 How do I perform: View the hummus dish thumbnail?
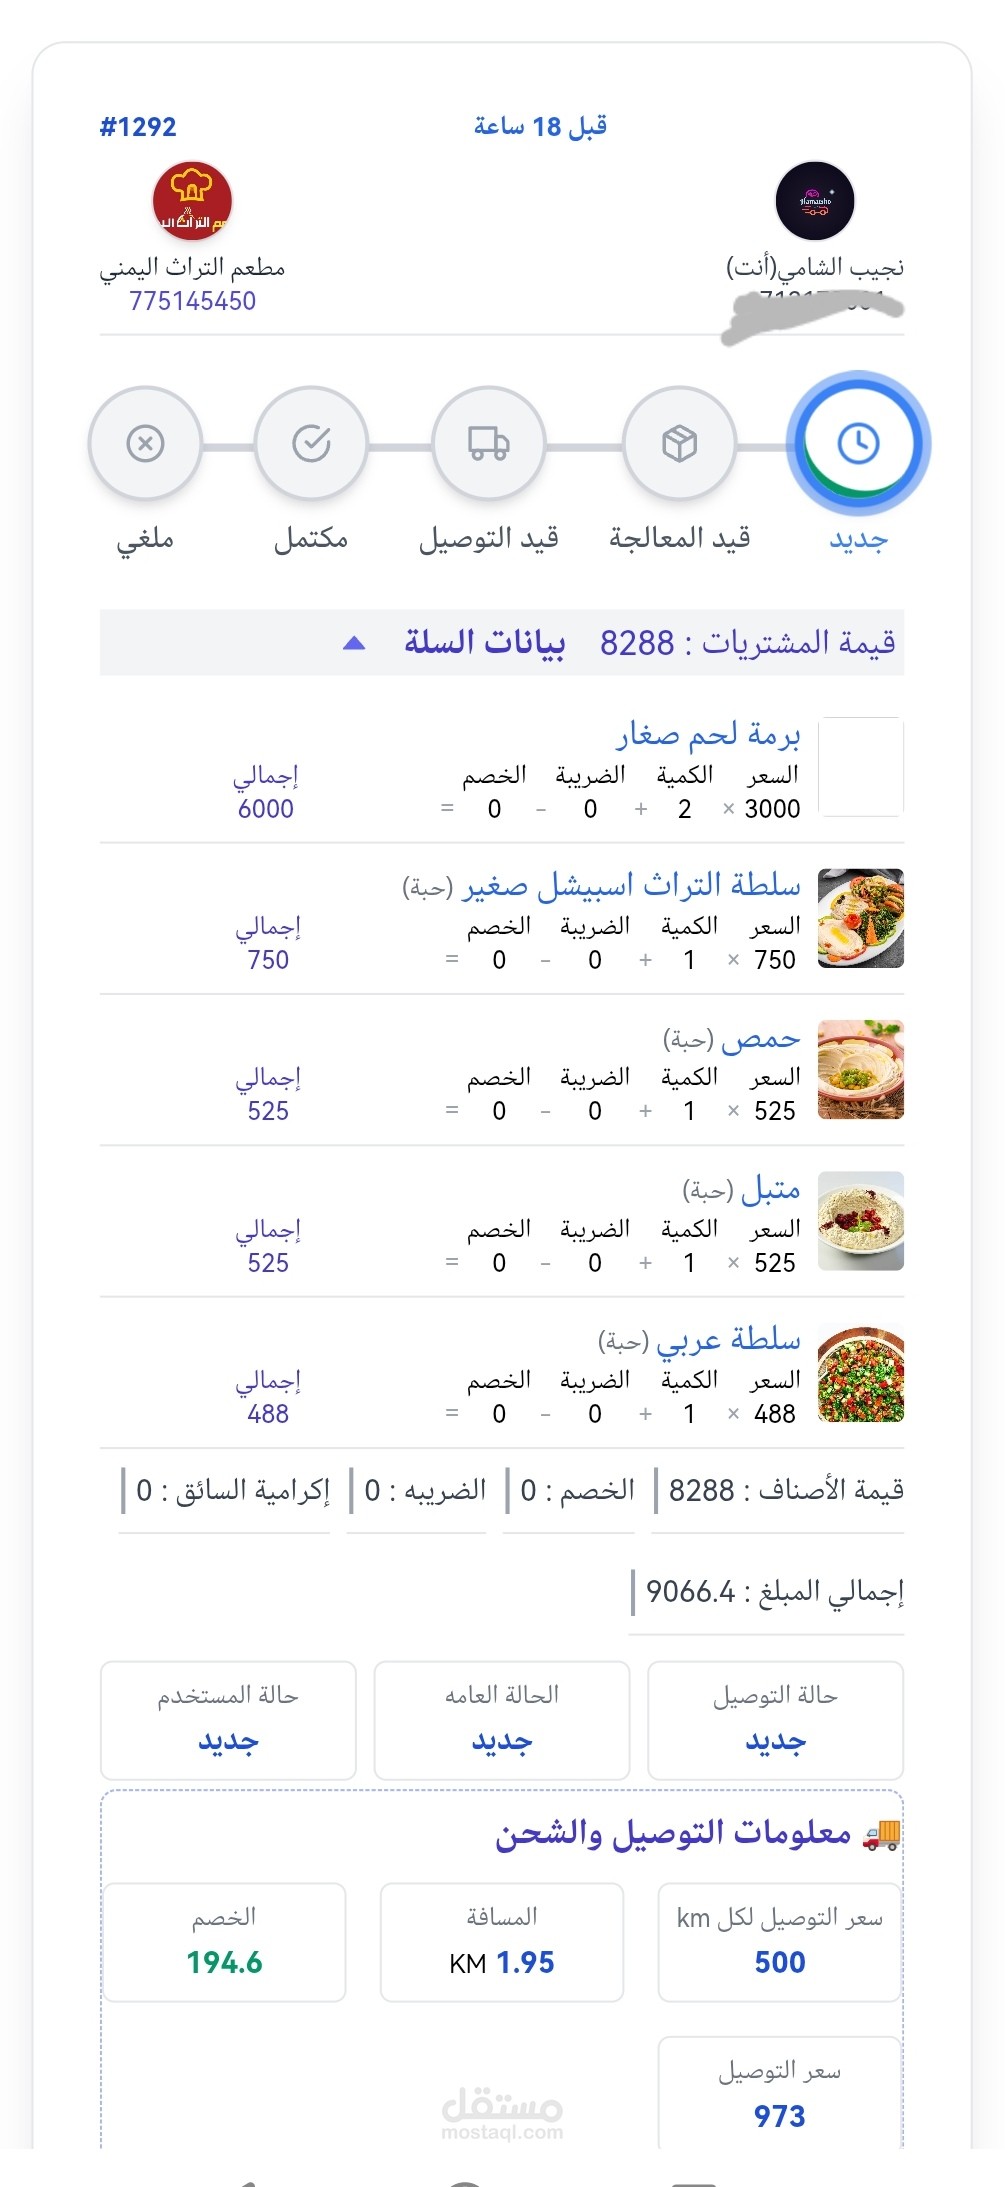click(860, 1069)
